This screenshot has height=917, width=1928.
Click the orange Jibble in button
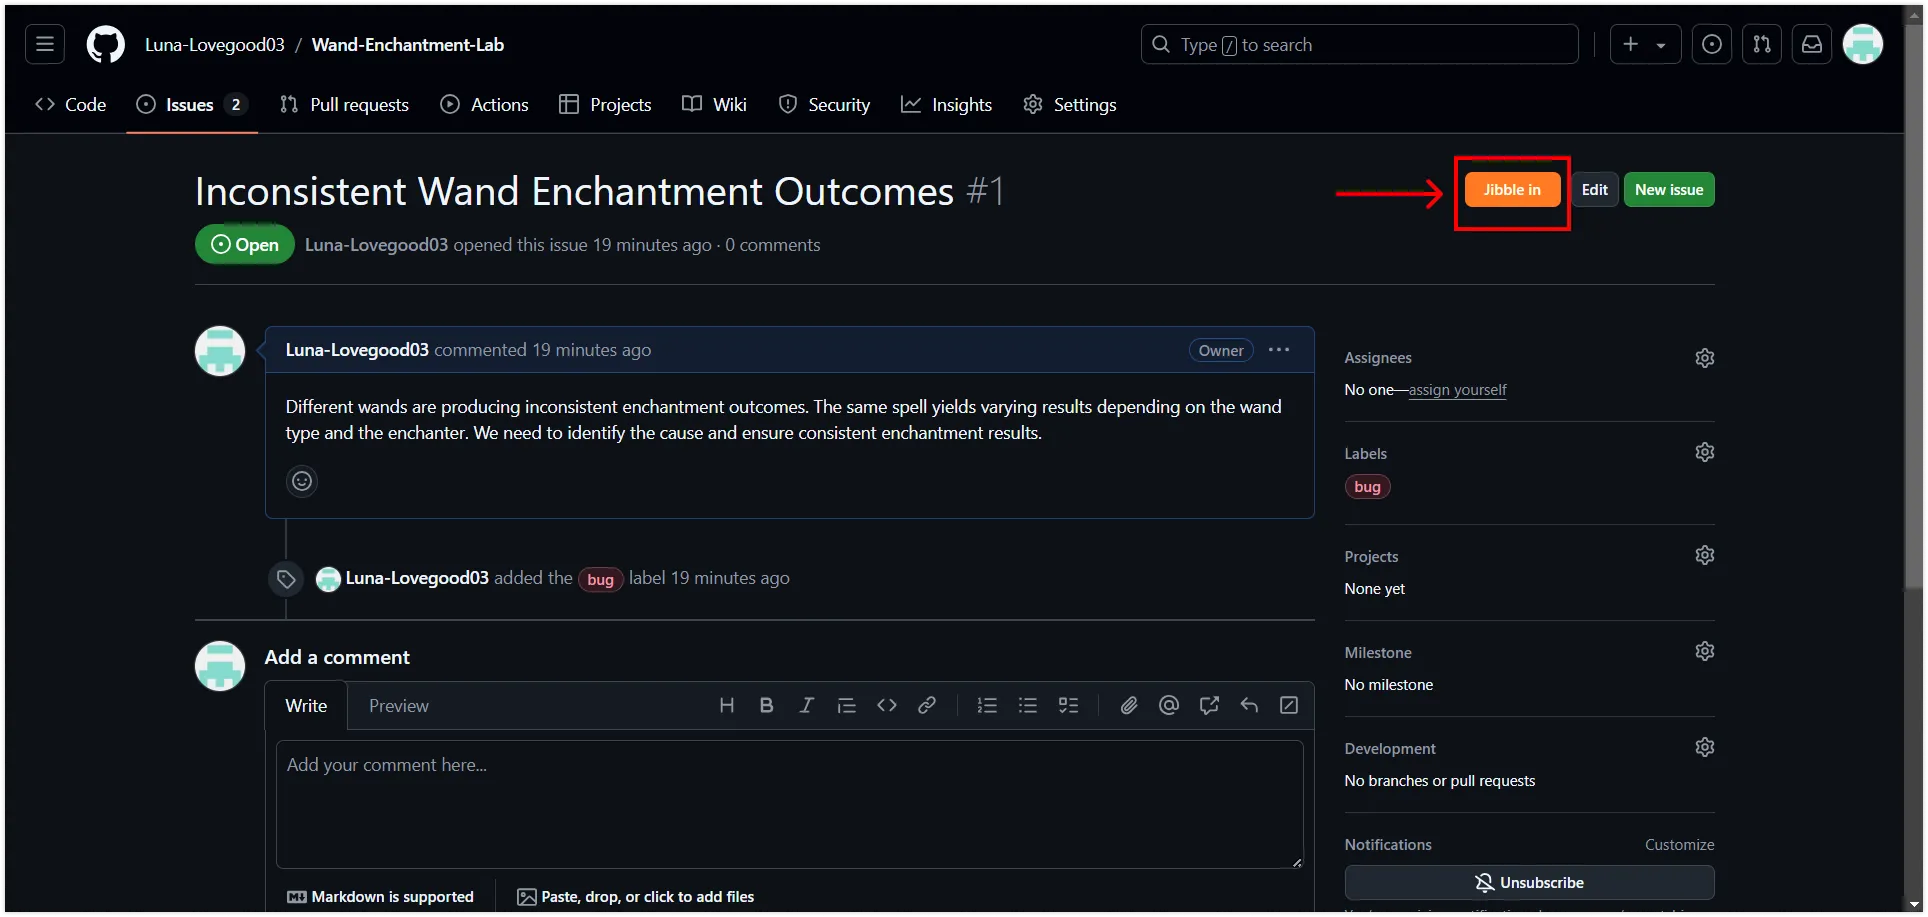click(x=1512, y=190)
